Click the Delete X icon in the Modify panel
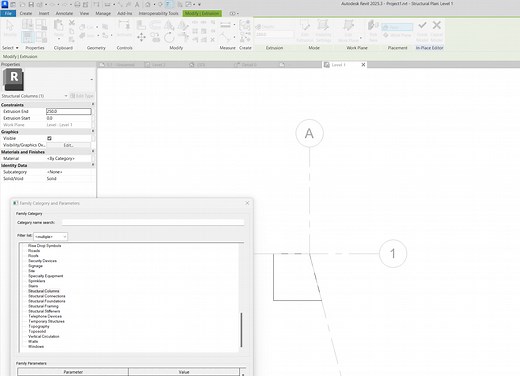Screen dimensions: 520x376 pos(212,40)
